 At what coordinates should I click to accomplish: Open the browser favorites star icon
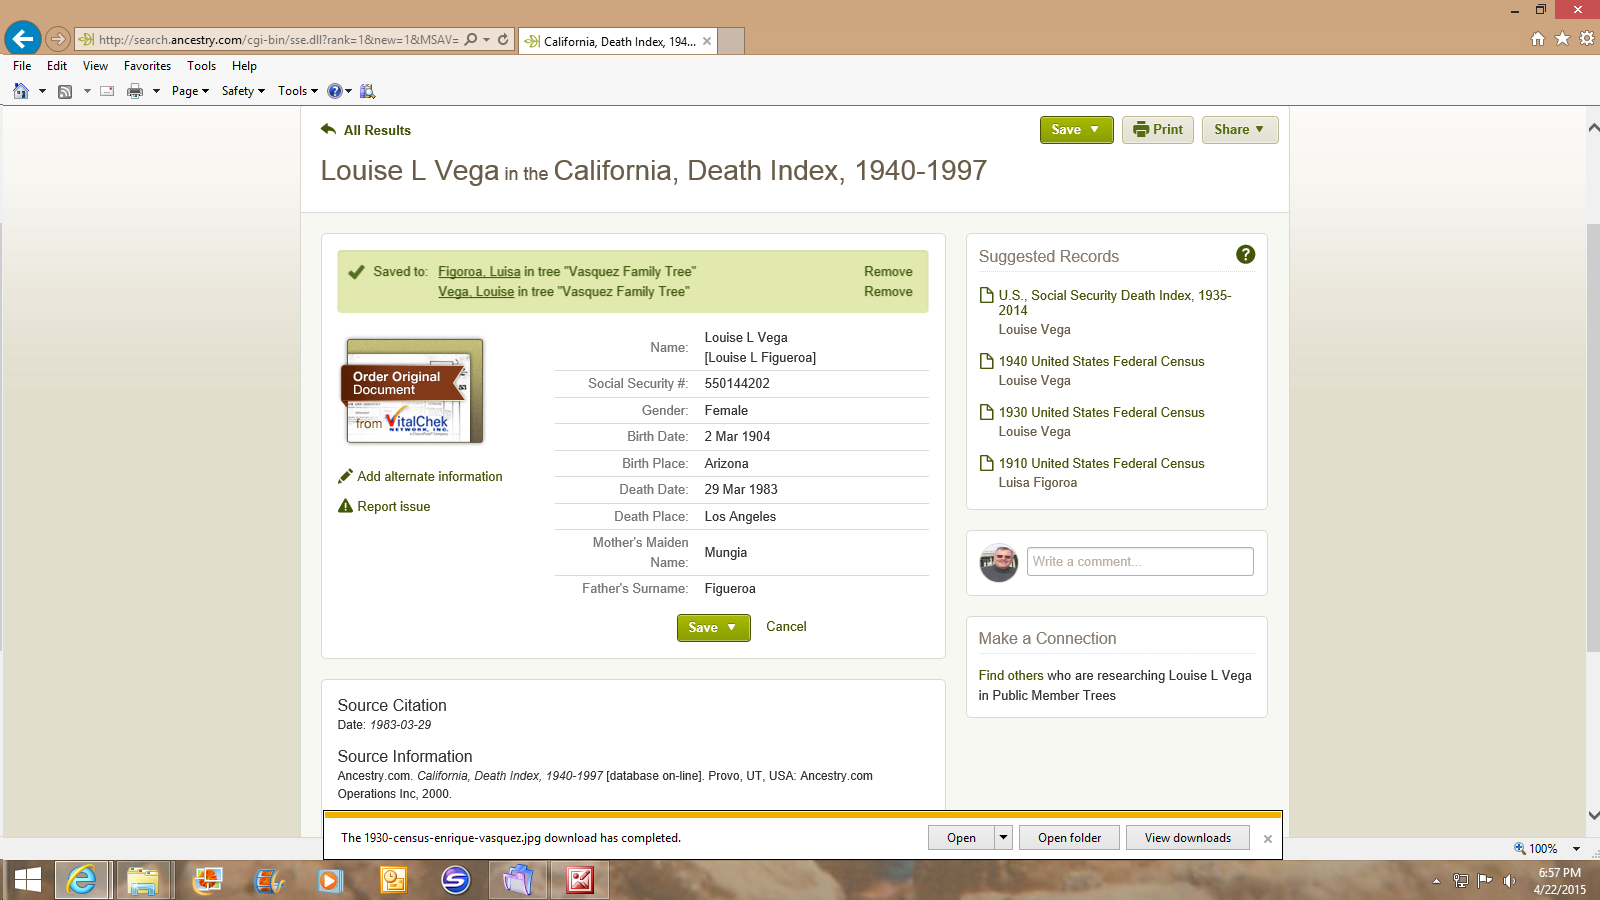(x=1562, y=39)
